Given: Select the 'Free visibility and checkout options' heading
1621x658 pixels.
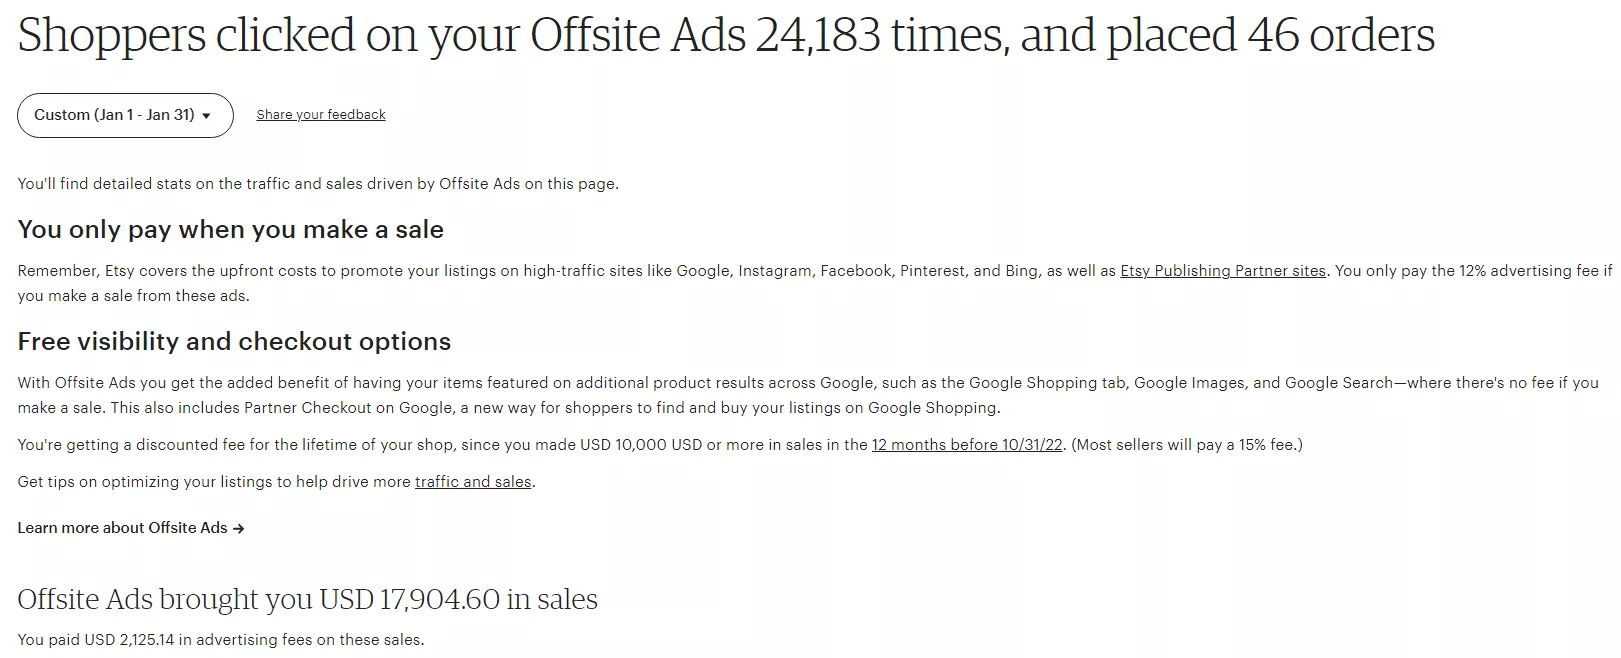Looking at the screenshot, I should [x=234, y=342].
